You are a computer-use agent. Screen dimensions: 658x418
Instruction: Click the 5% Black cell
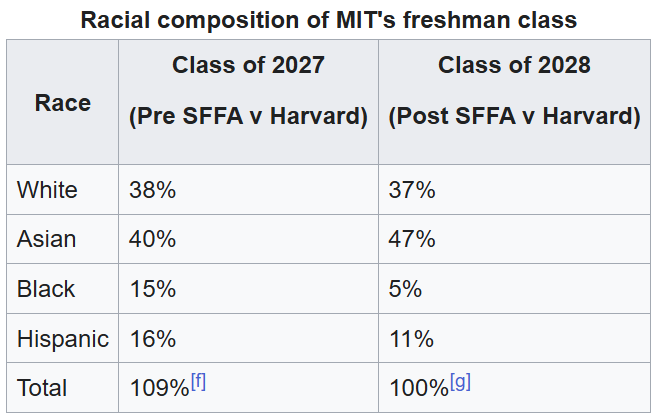tap(514, 289)
